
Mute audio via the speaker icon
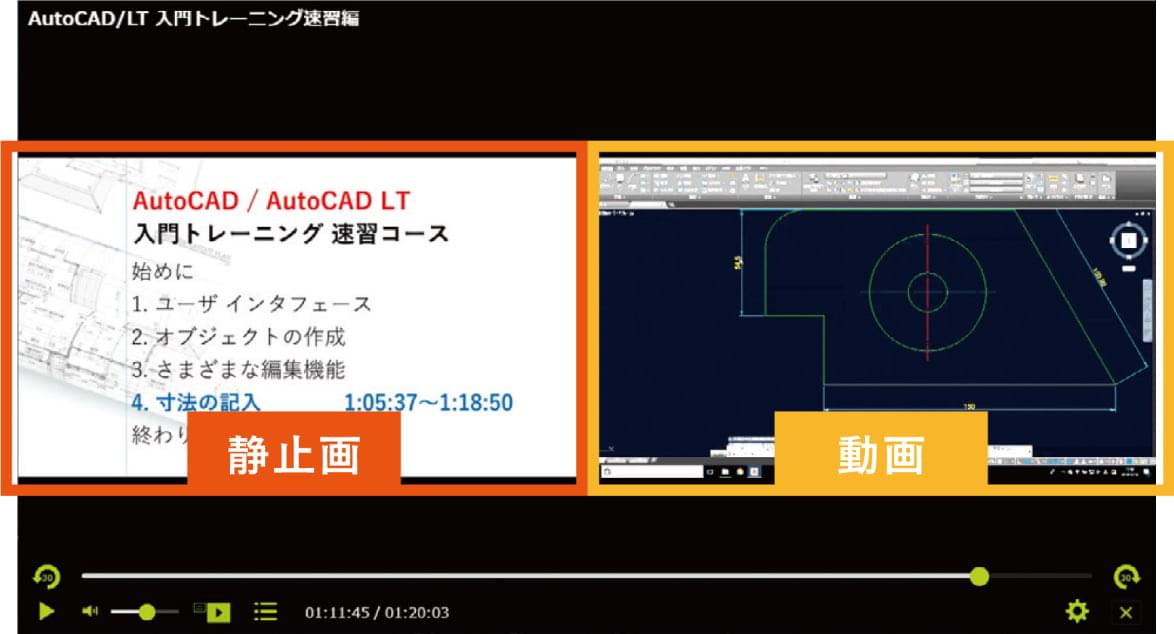(90, 610)
